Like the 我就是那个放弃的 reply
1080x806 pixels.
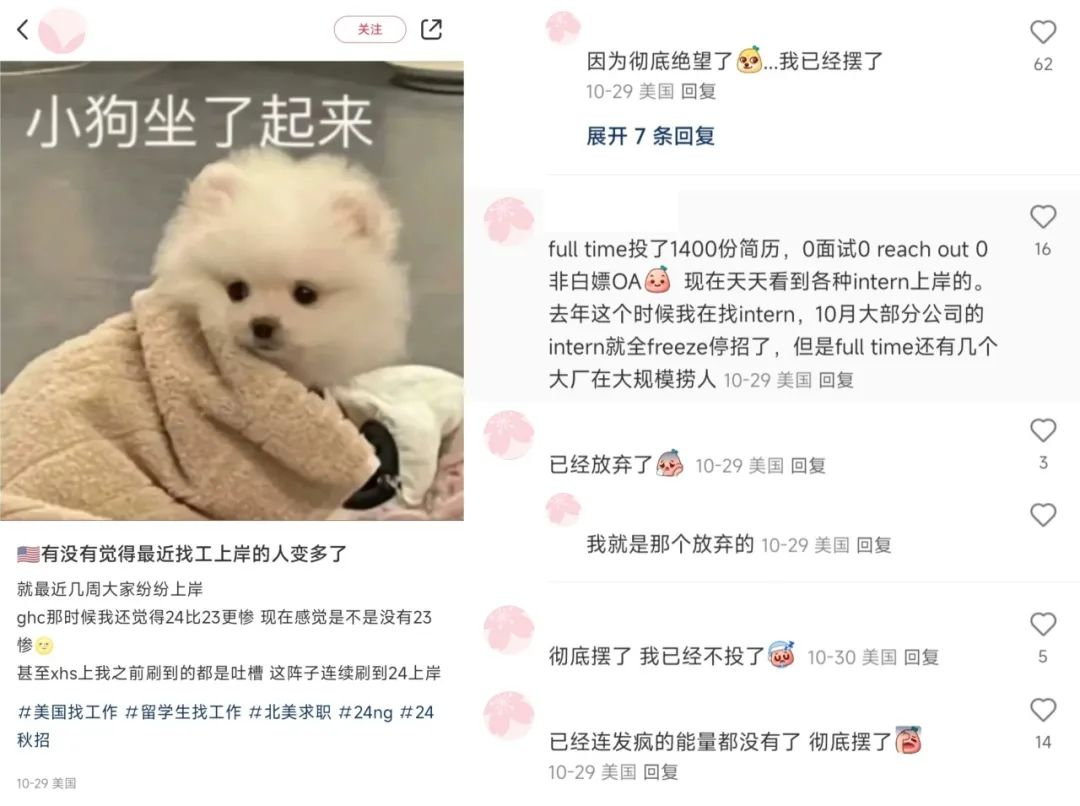[1043, 515]
